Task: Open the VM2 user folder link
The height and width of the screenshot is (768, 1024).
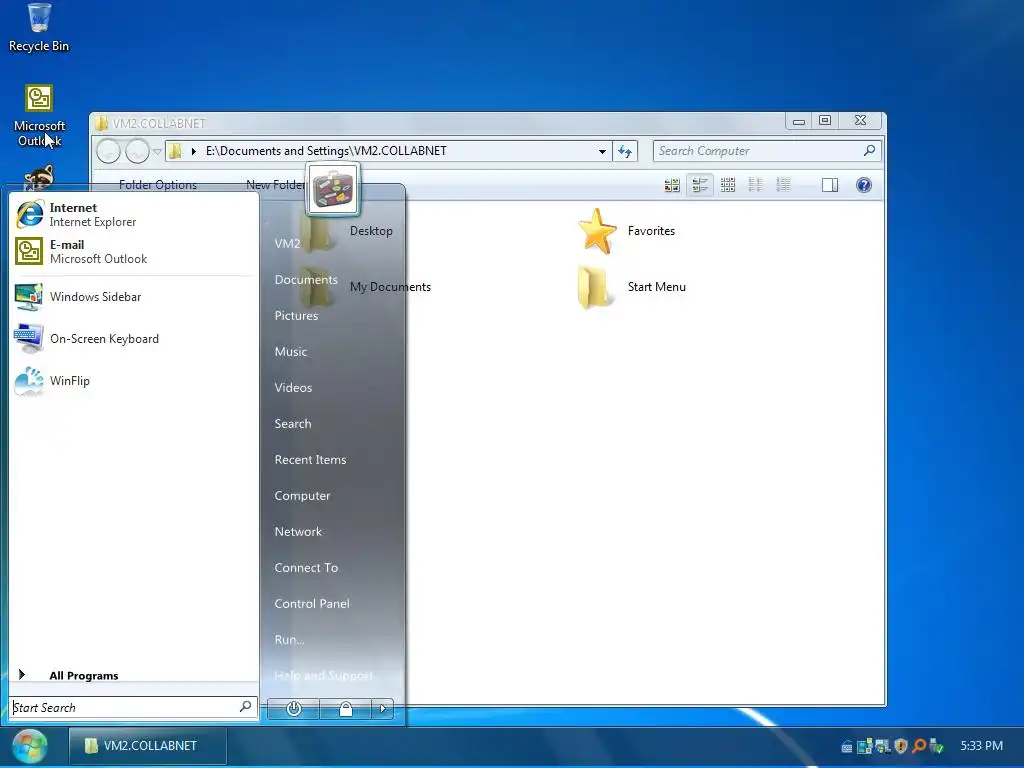Action: 287,244
